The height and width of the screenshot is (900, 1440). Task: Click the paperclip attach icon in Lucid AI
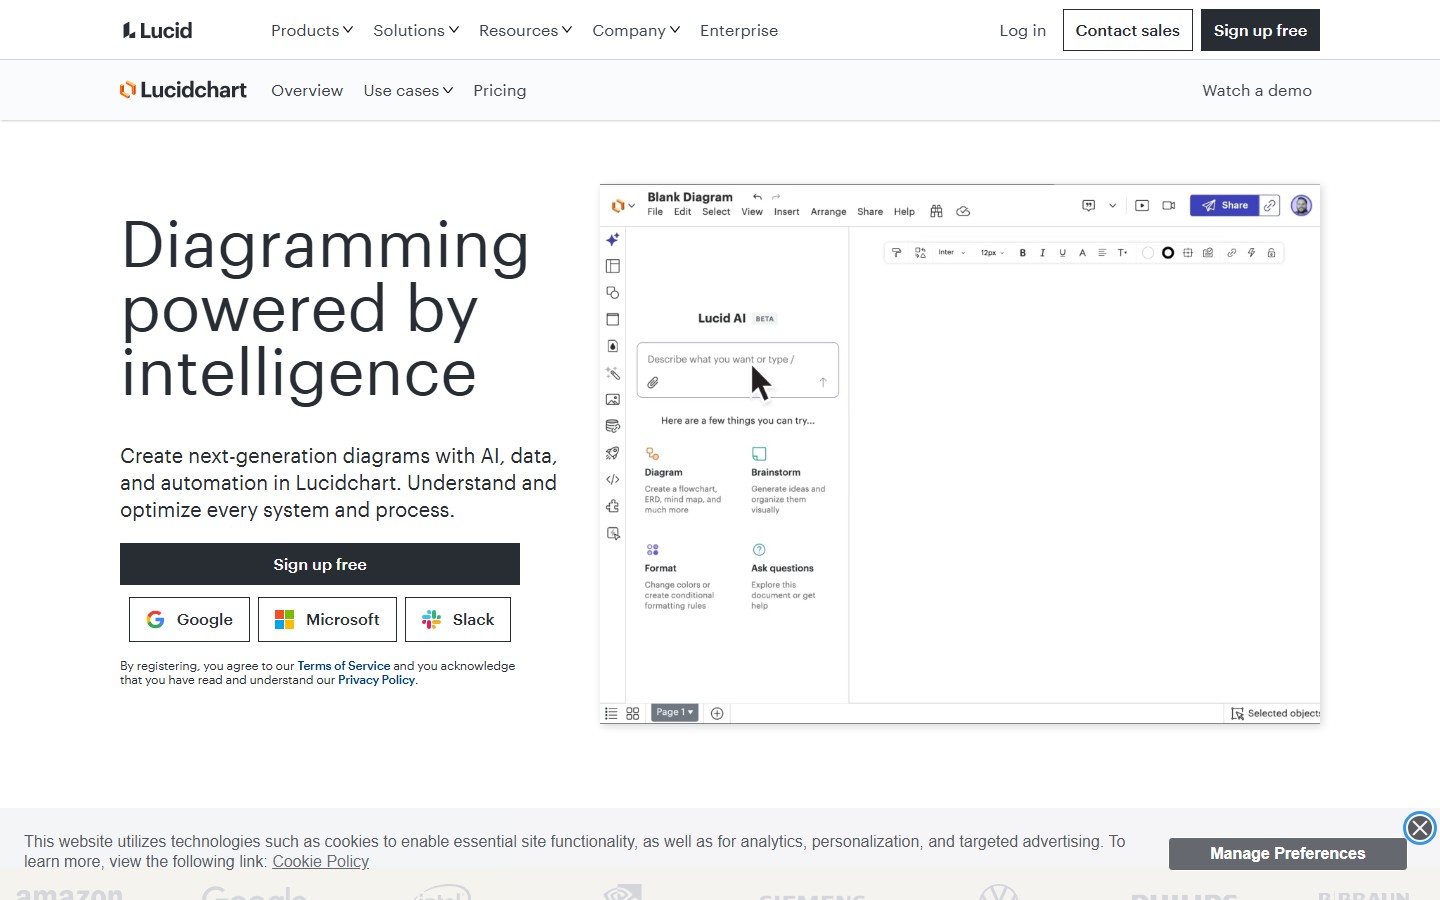point(653,382)
